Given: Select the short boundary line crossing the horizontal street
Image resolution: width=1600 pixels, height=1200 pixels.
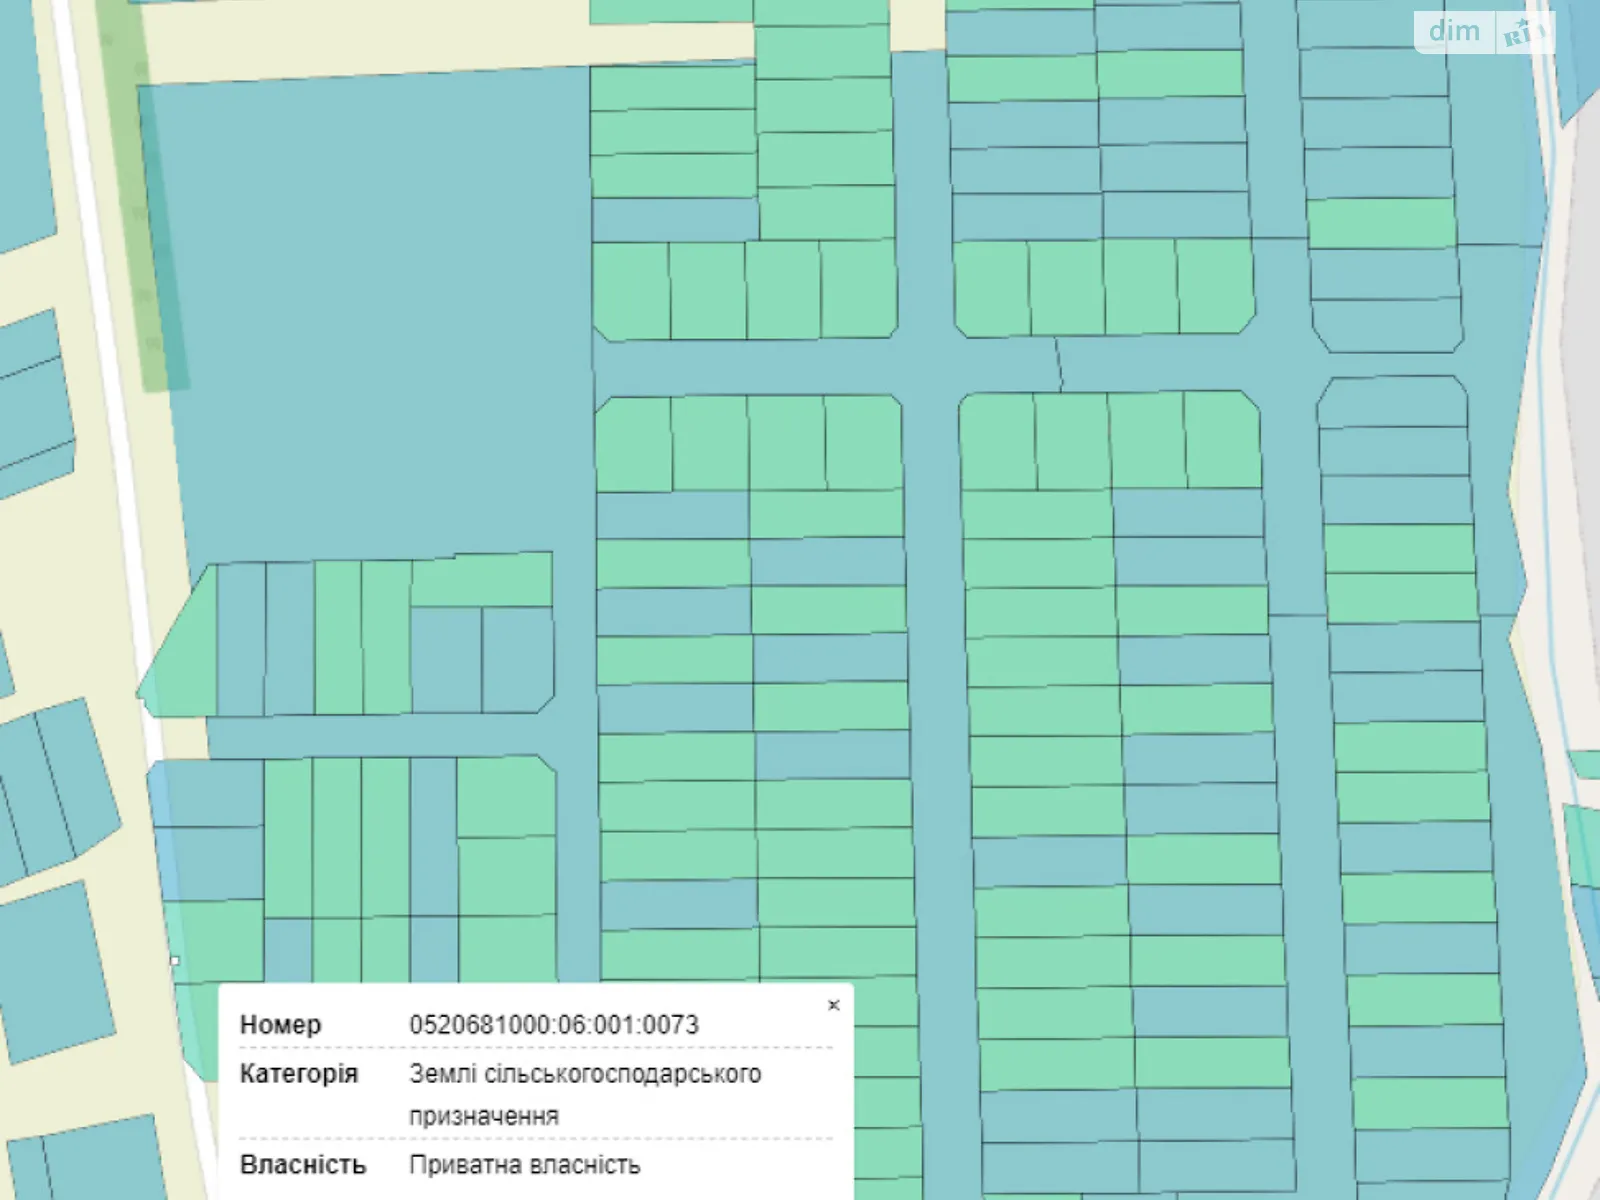Looking at the screenshot, I should [x=1059, y=364].
